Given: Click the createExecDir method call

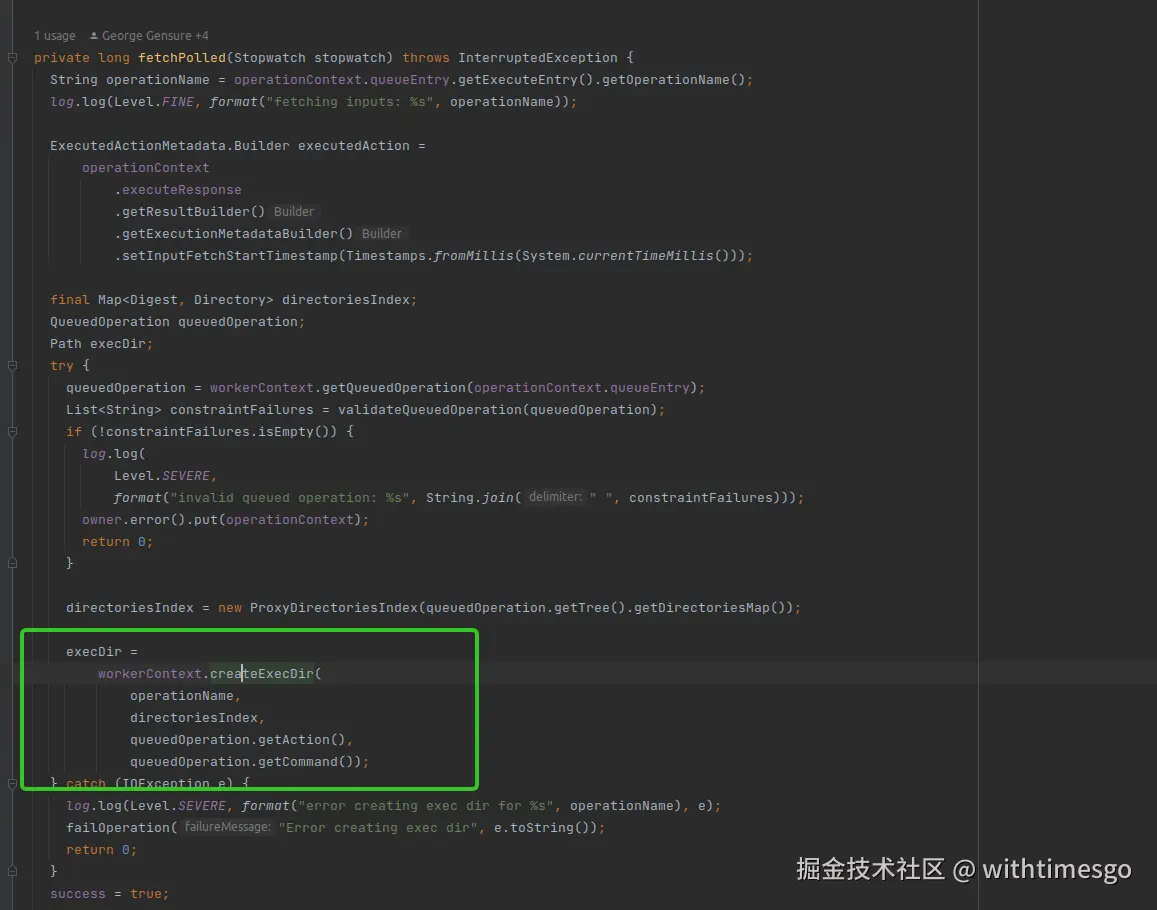Looking at the screenshot, I should (262, 674).
